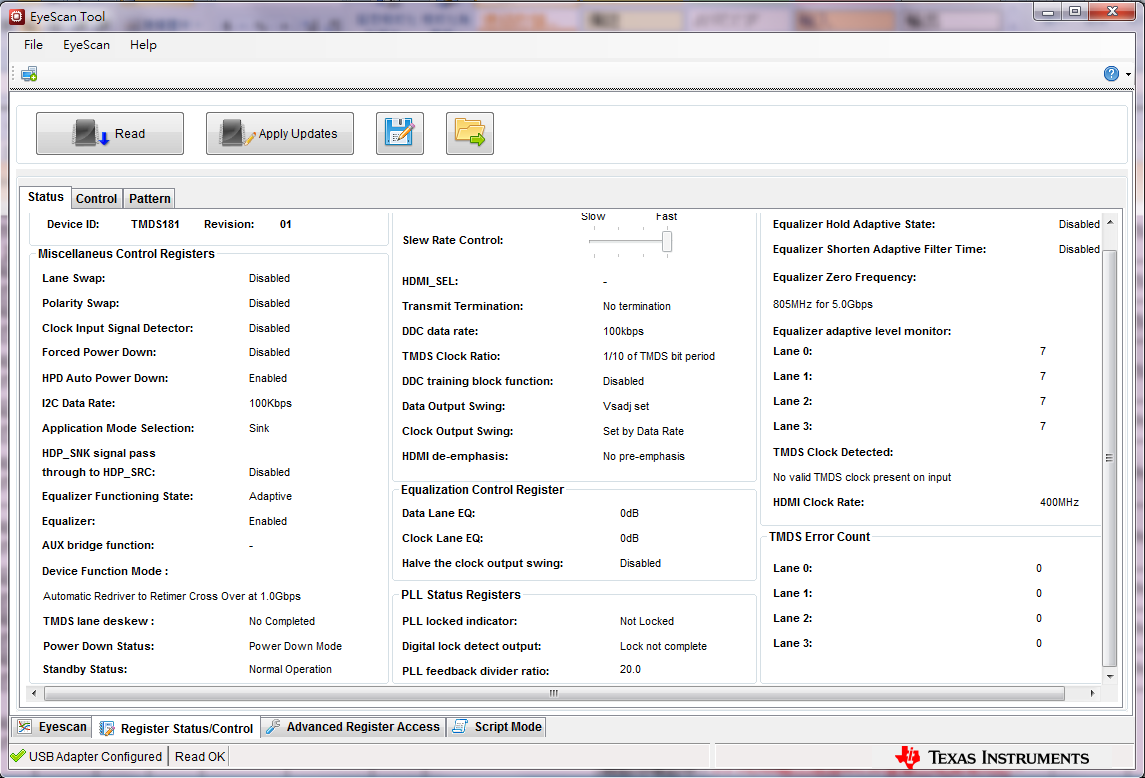
Task: Click the PLL locked indicator value Not Locked
Action: (x=647, y=621)
